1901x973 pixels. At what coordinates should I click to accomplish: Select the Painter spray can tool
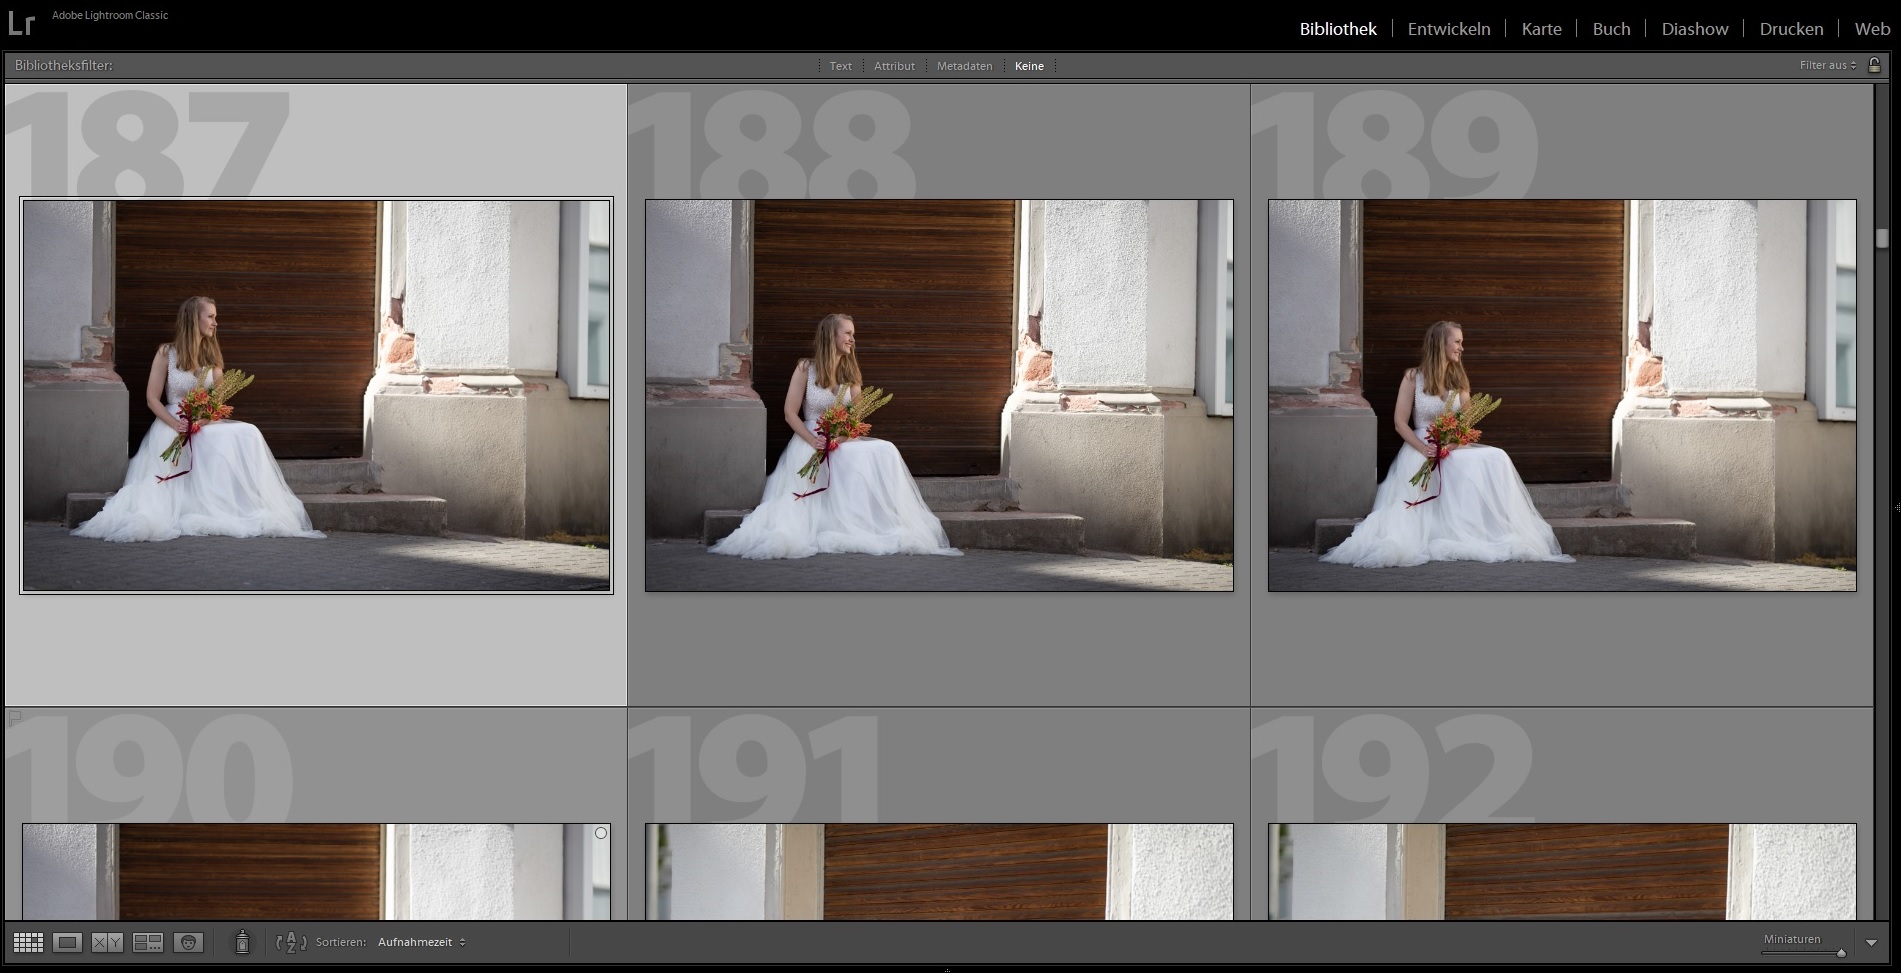242,942
